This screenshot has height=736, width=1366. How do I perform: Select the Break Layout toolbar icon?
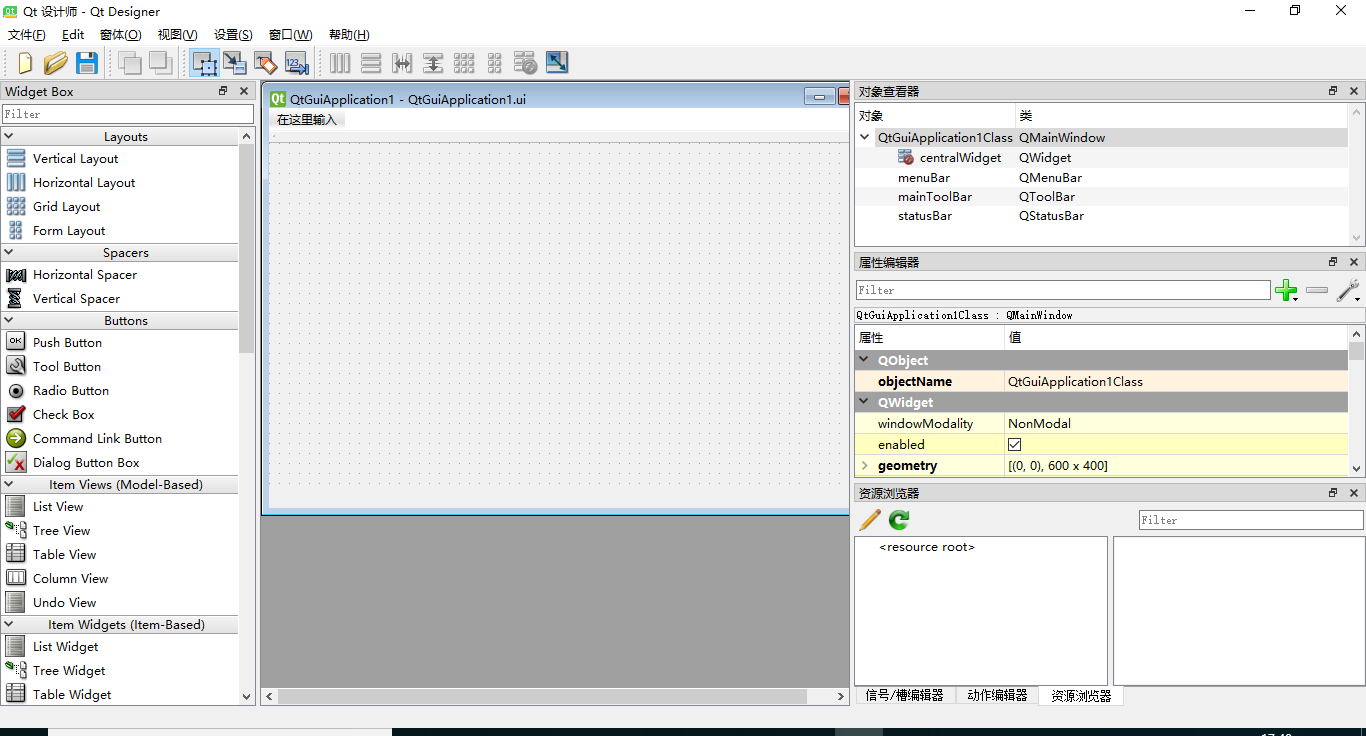click(x=525, y=62)
